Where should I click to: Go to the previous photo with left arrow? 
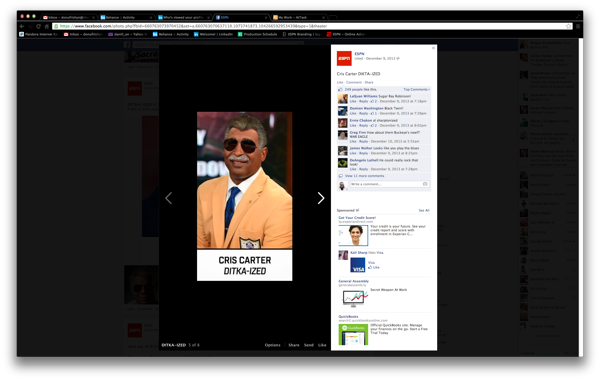point(168,198)
